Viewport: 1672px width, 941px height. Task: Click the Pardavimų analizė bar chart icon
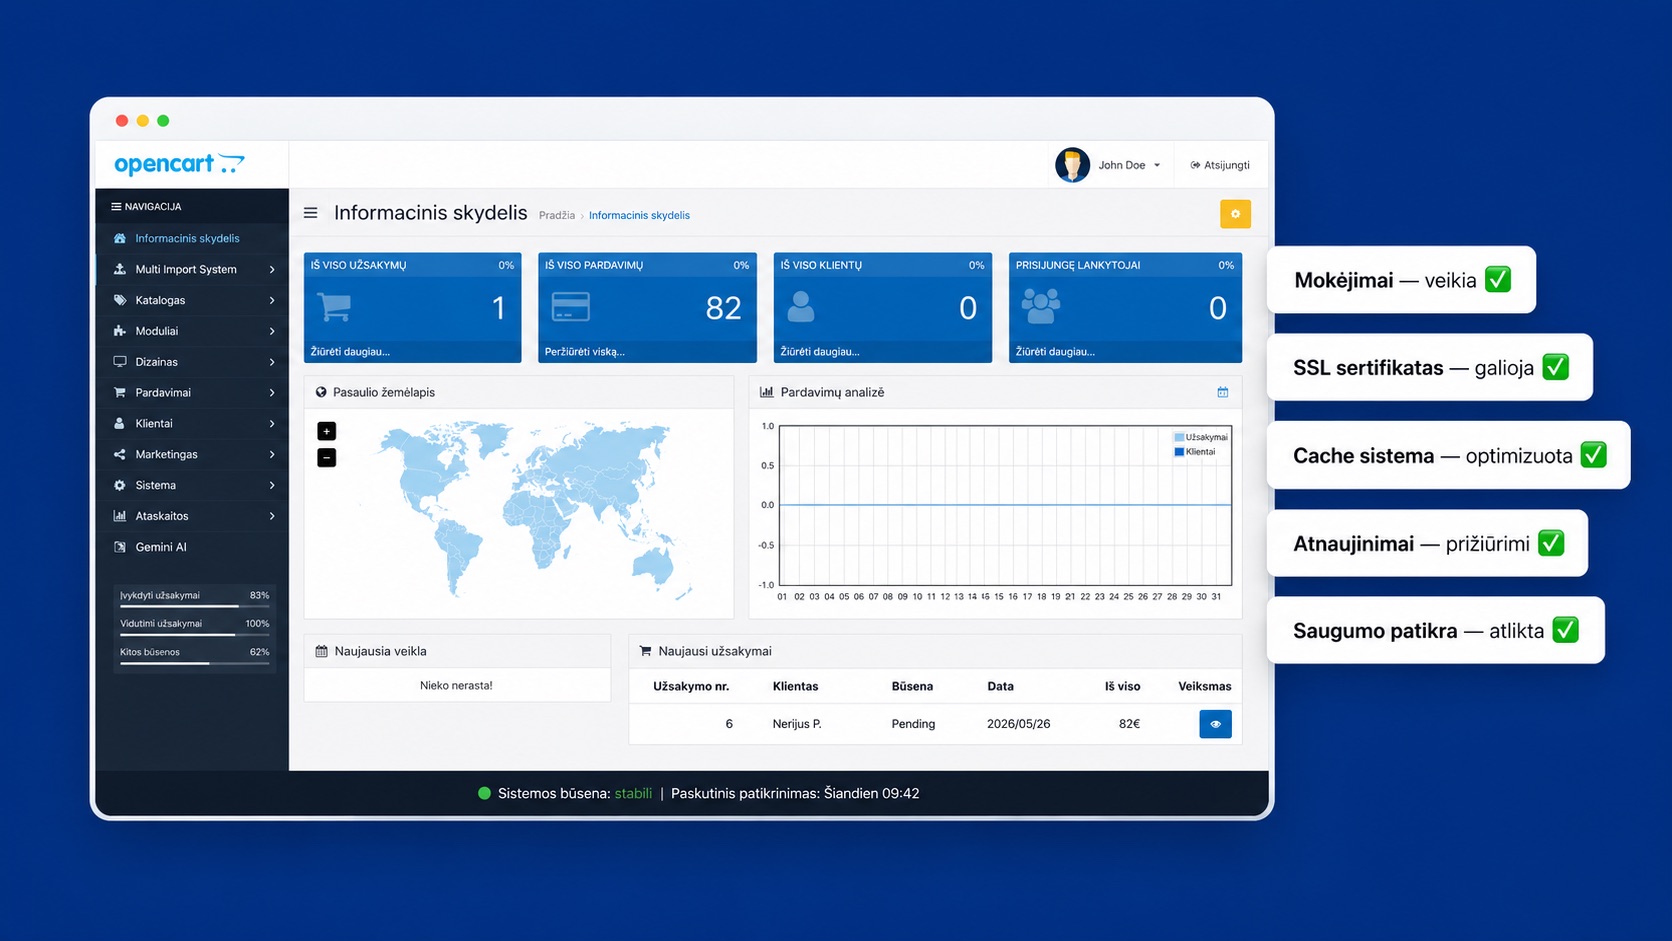click(767, 392)
